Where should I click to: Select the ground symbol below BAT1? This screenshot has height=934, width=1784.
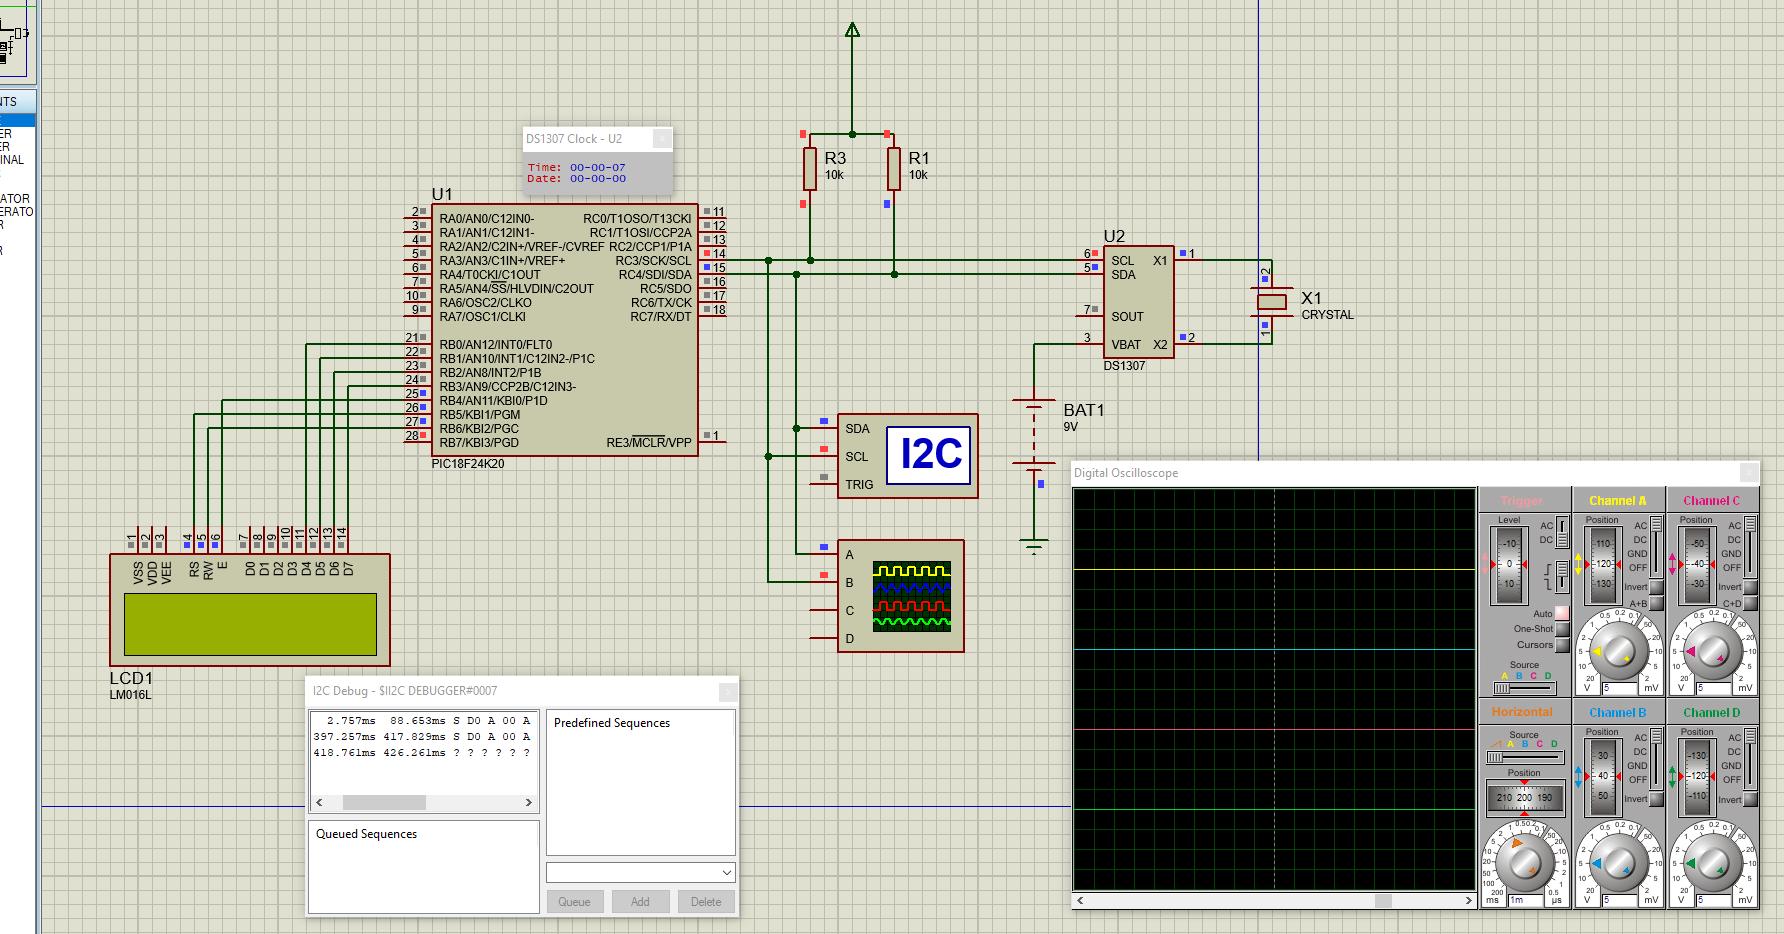click(1034, 546)
